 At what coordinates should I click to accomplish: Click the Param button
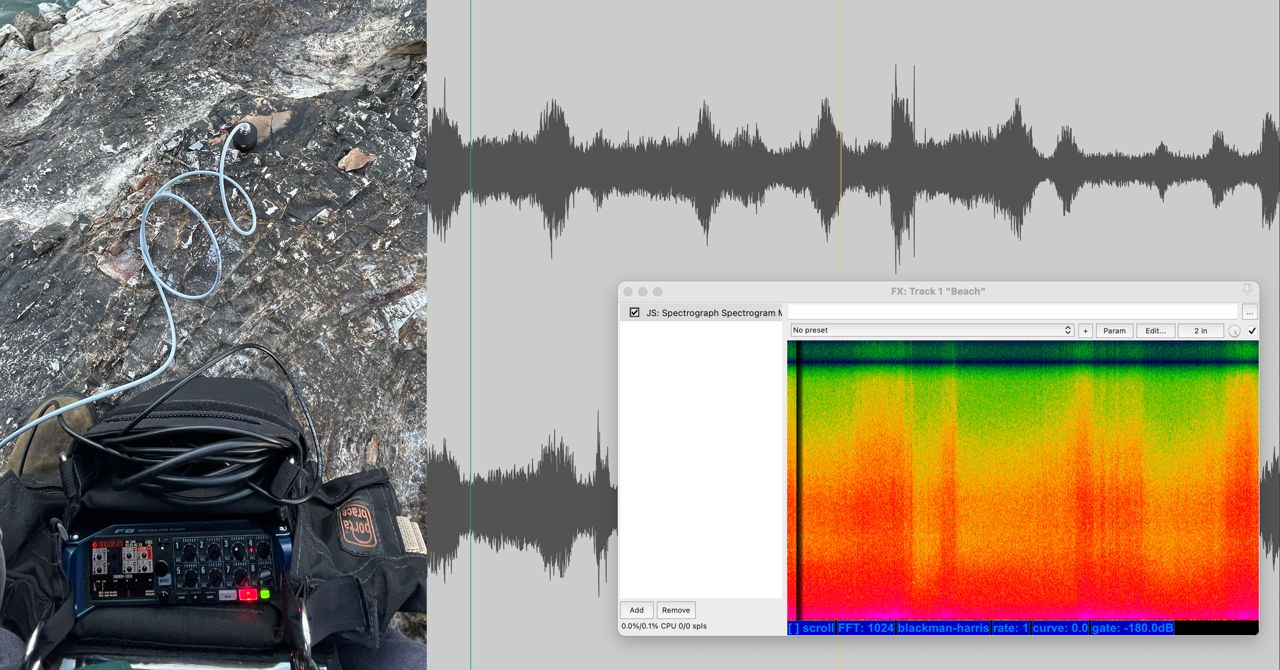click(x=1114, y=330)
